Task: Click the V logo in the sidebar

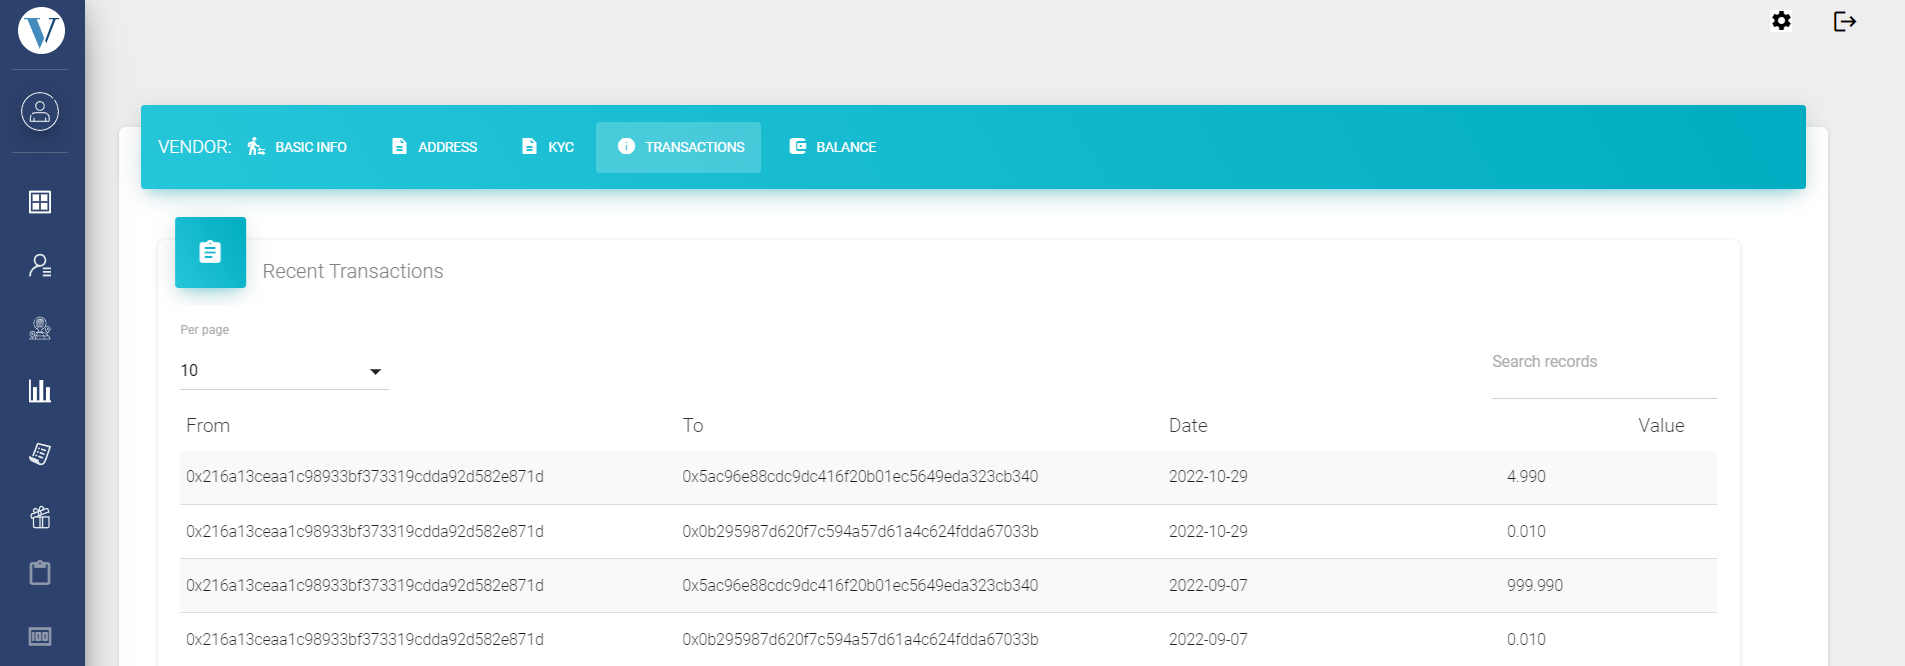Action: (x=41, y=31)
